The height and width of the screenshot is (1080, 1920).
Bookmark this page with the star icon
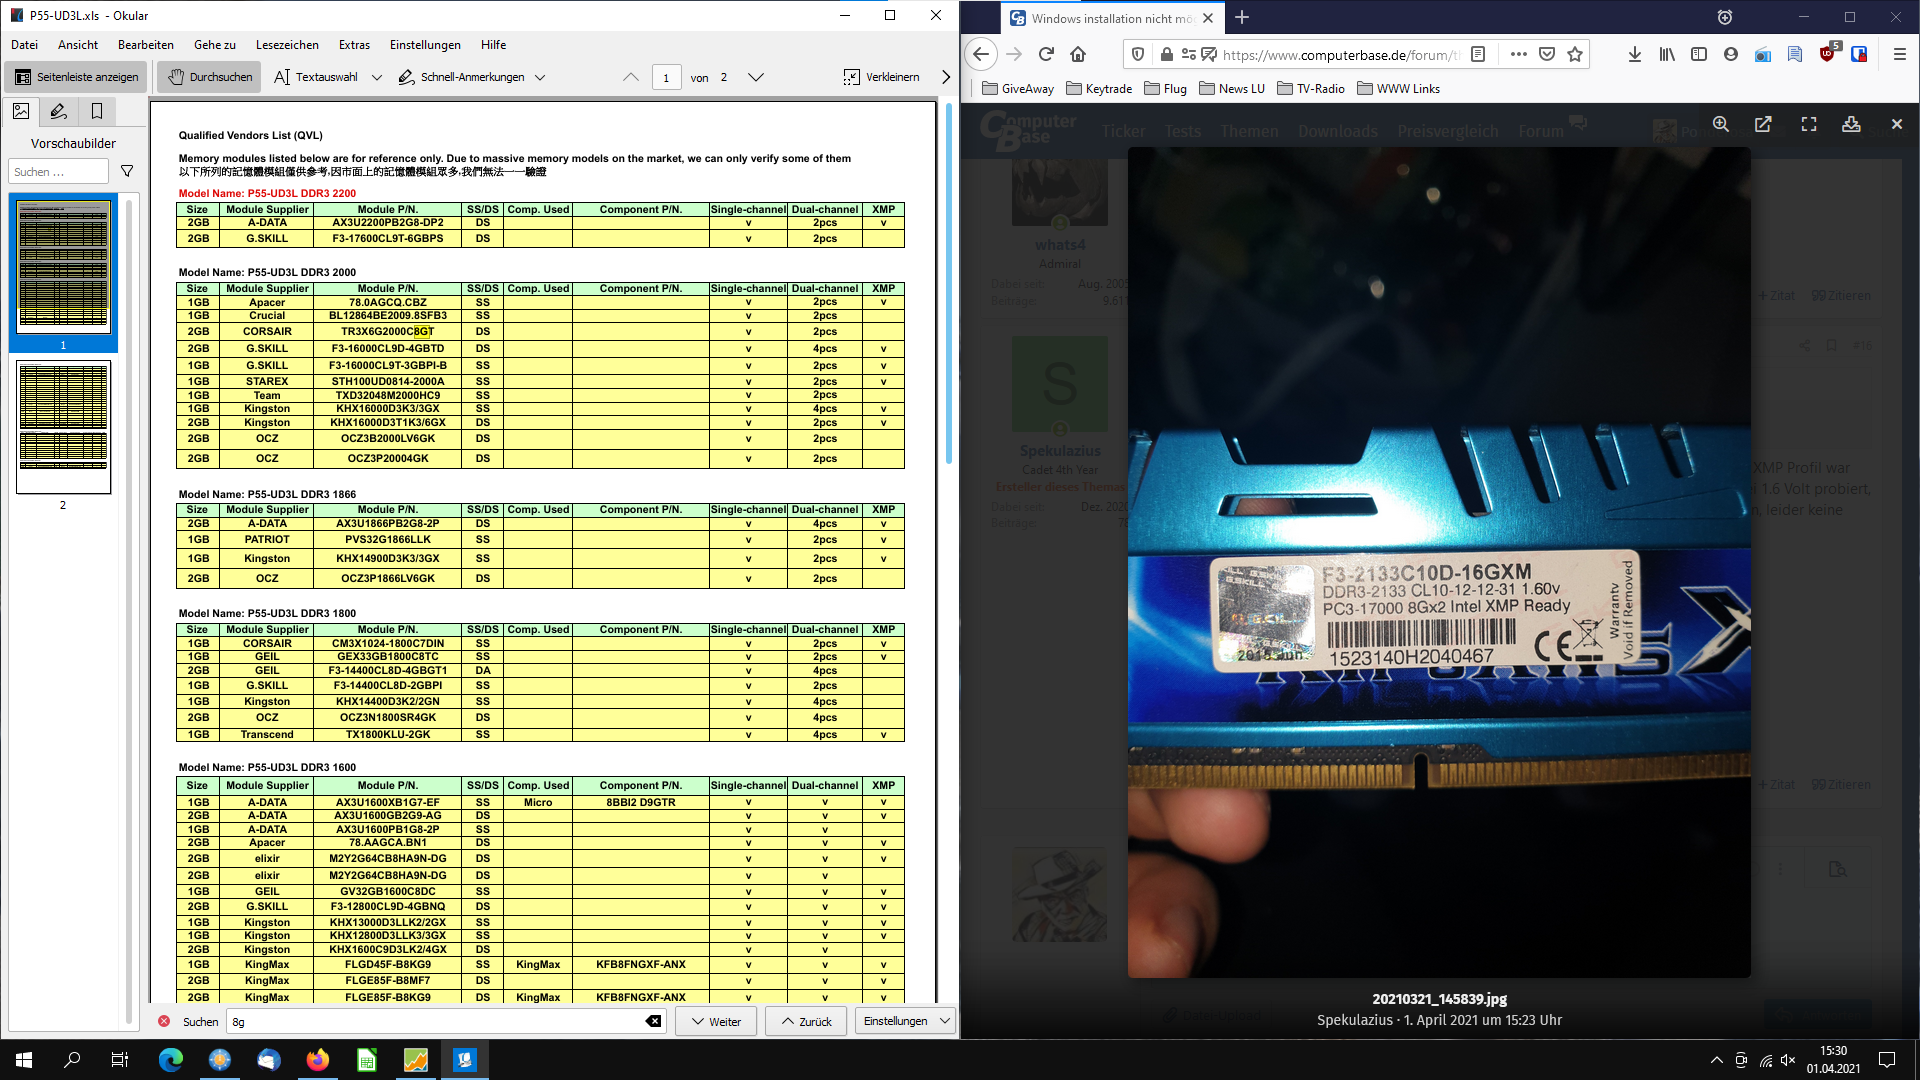point(1575,54)
